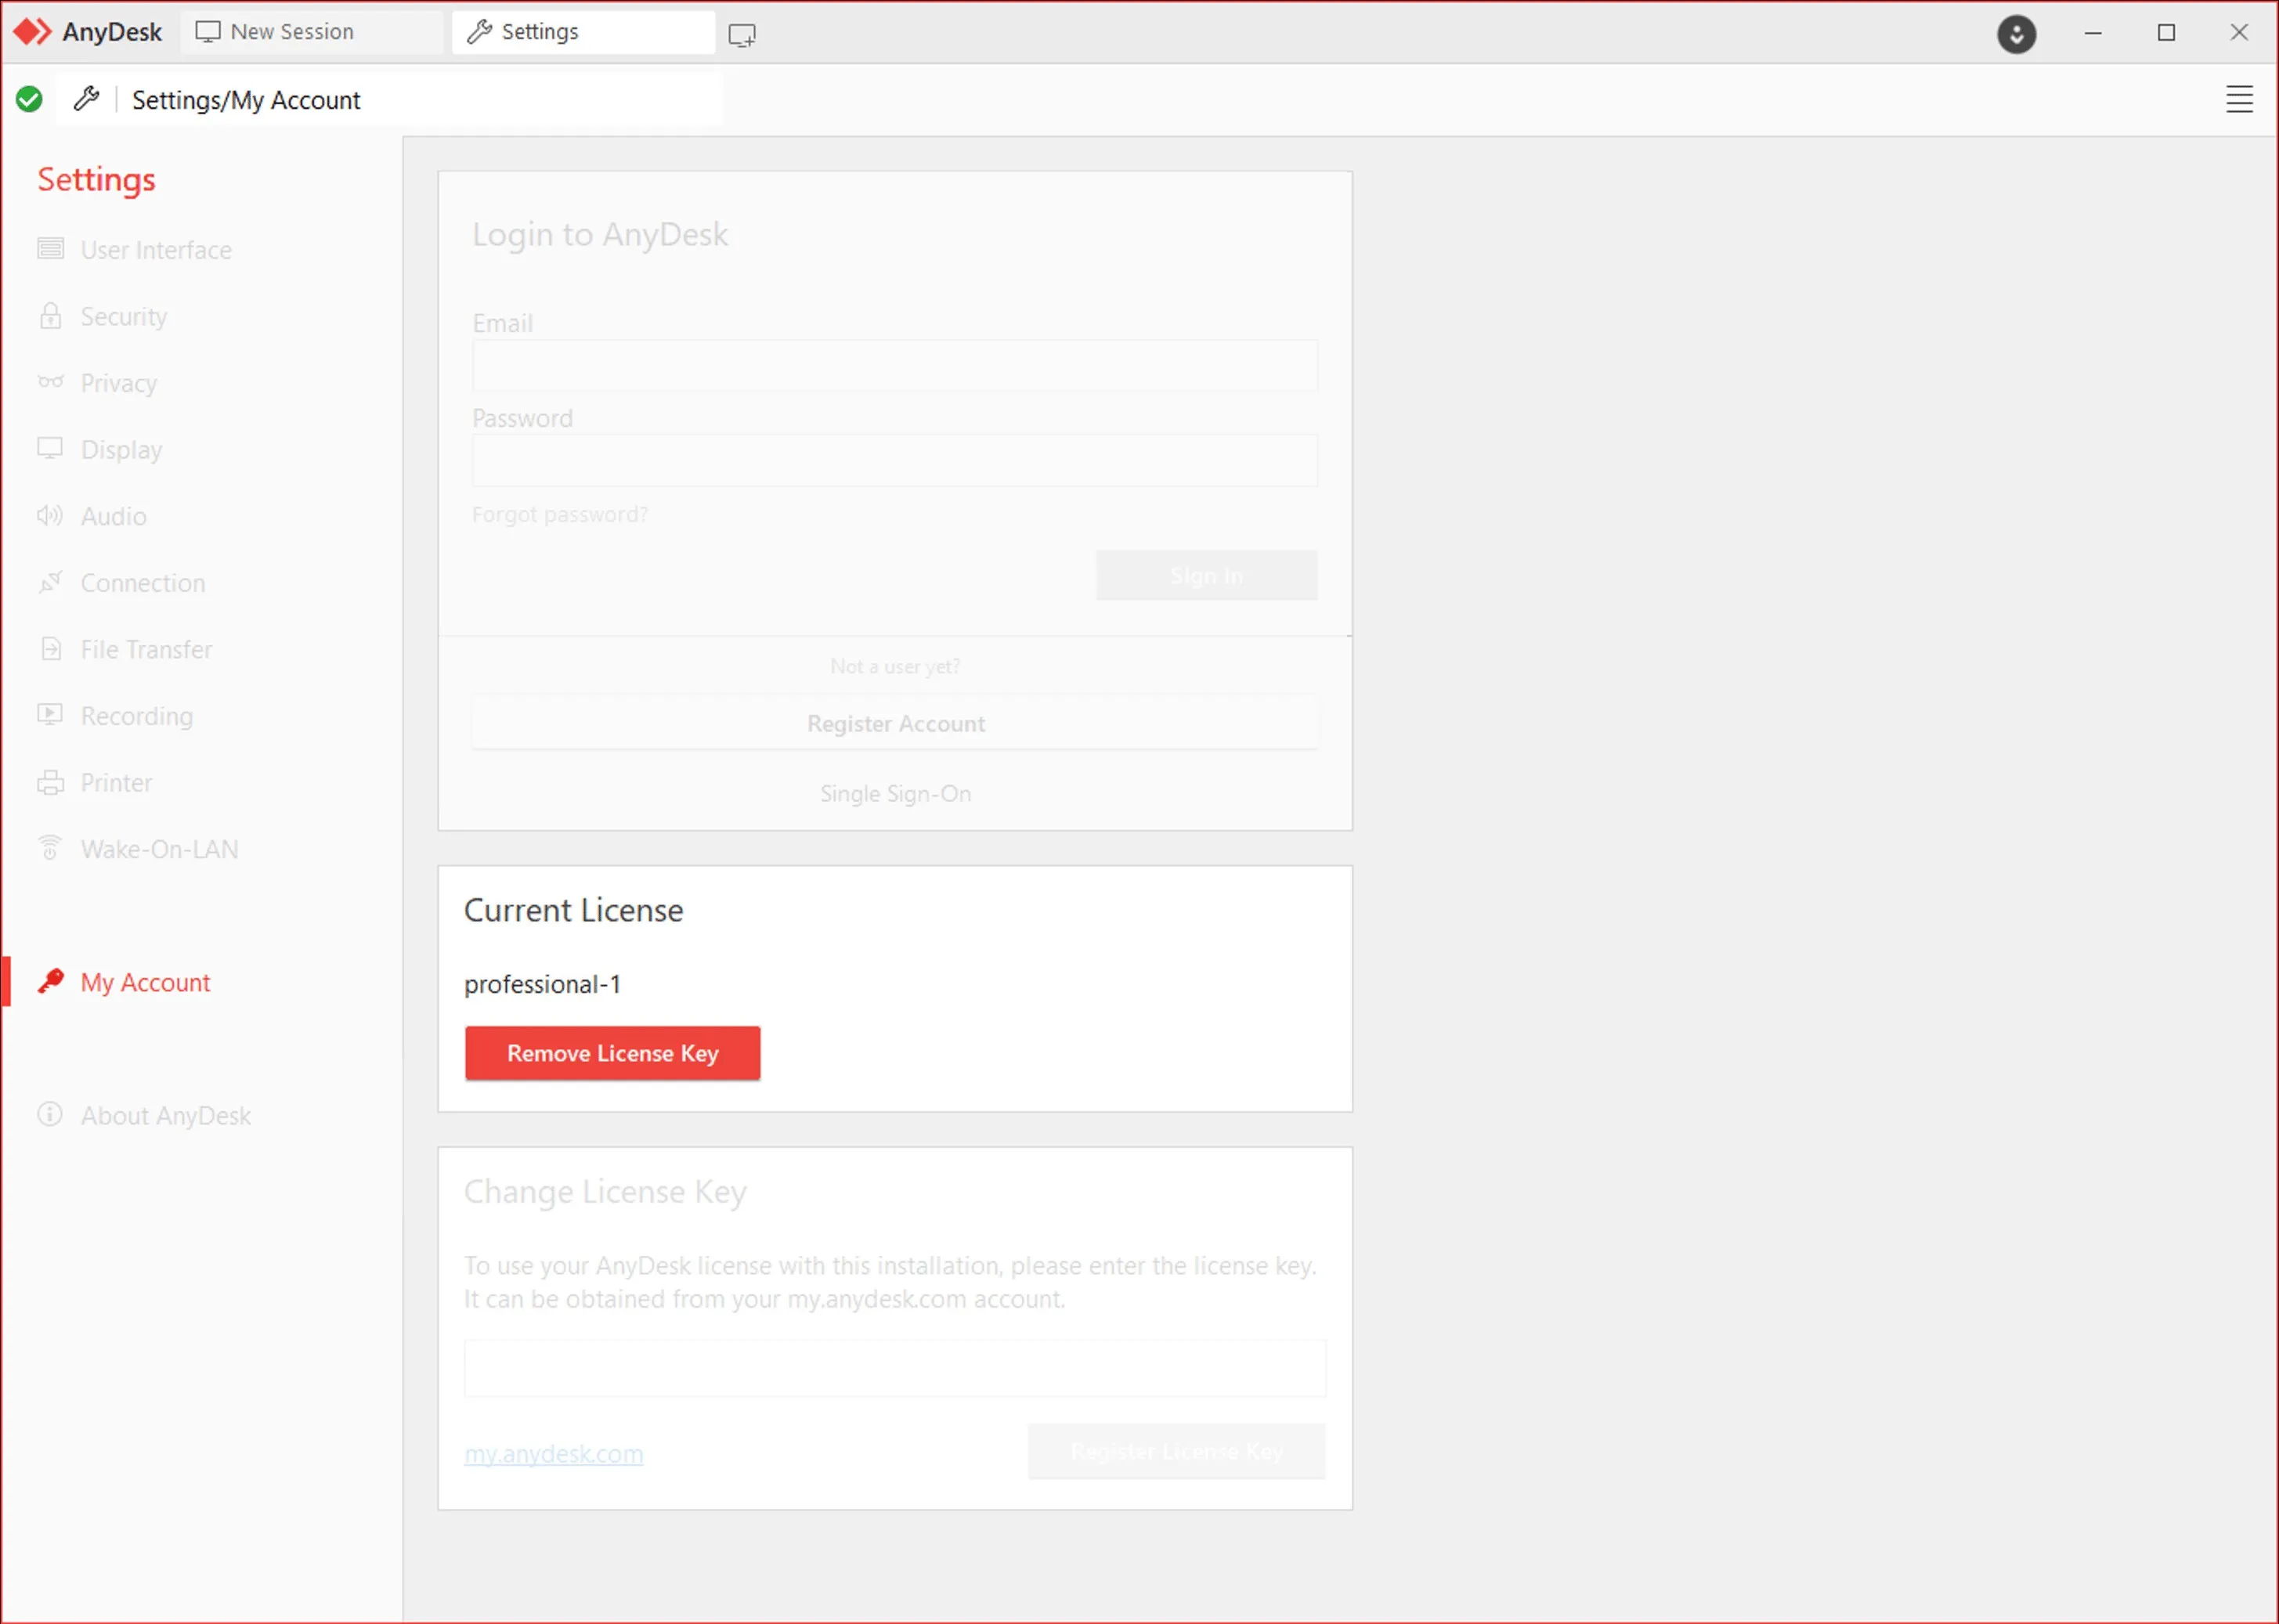Open the User Interface settings section
This screenshot has height=1624, width=2279.
(156, 250)
